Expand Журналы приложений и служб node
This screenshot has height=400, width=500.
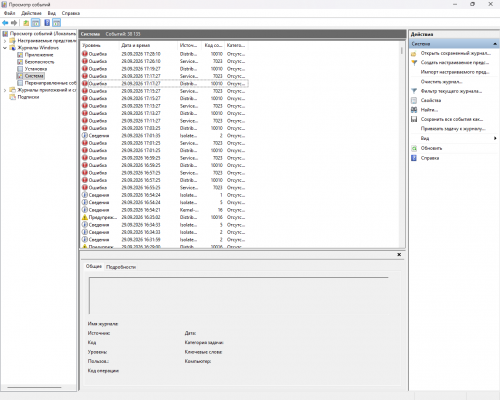[5, 90]
